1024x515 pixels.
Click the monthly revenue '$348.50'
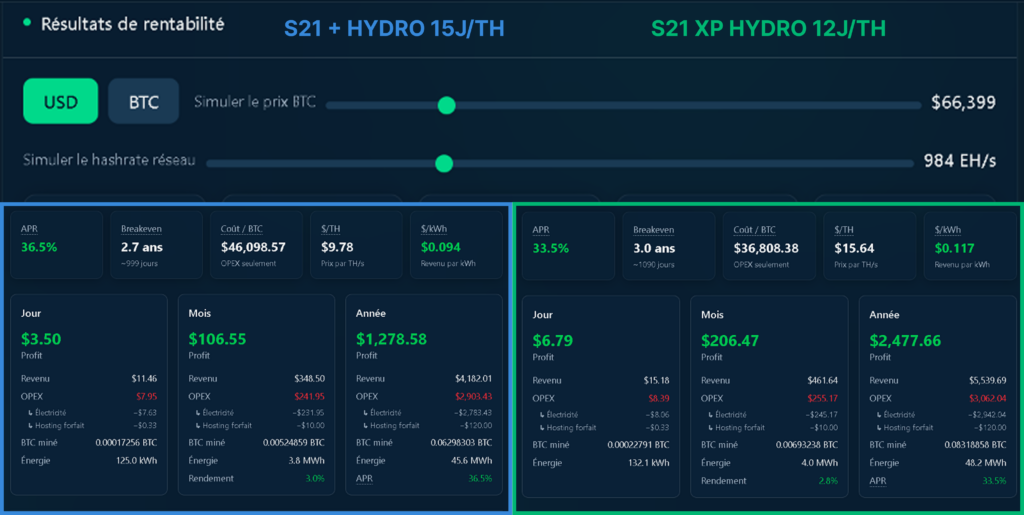[x=310, y=379]
